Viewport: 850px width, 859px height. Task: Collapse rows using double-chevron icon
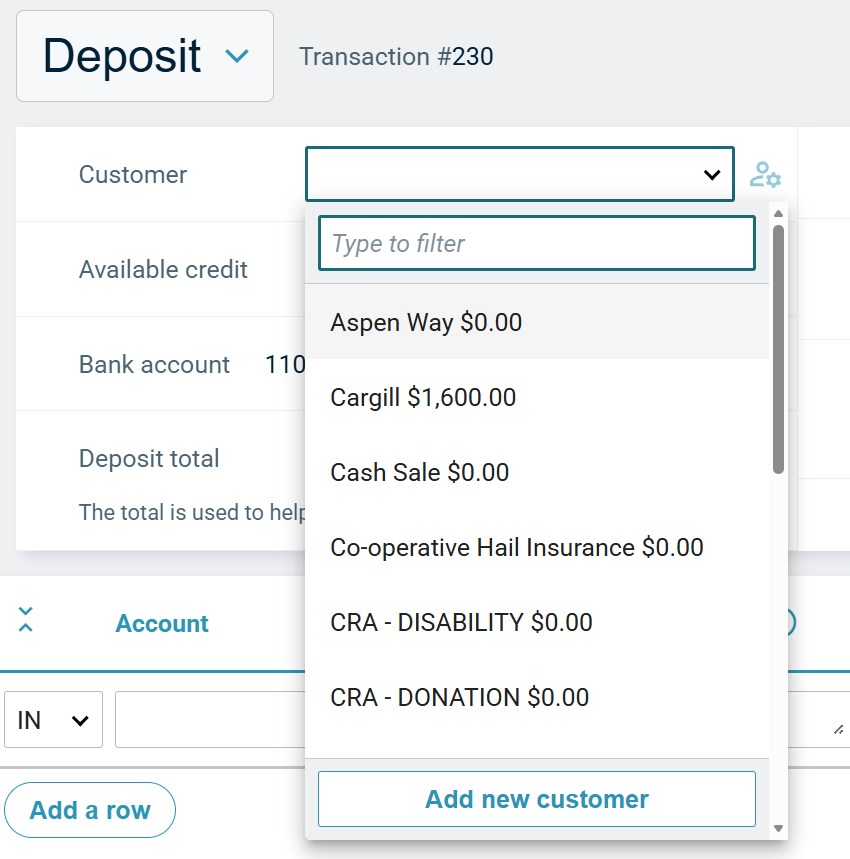point(26,619)
